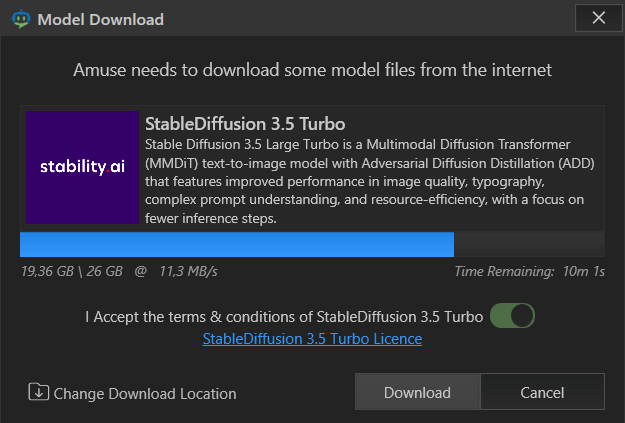Click the Time Remaining 10m 1s label

[529, 272]
